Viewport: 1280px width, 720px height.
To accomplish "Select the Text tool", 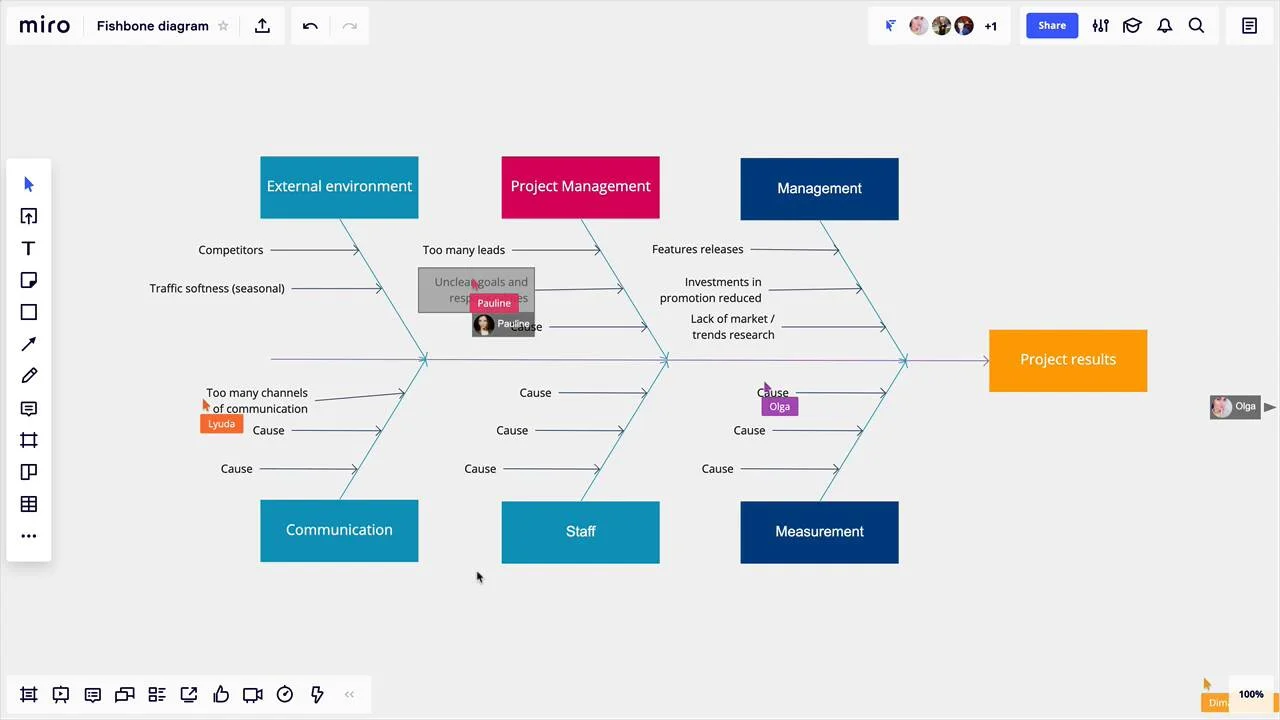I will click(29, 249).
